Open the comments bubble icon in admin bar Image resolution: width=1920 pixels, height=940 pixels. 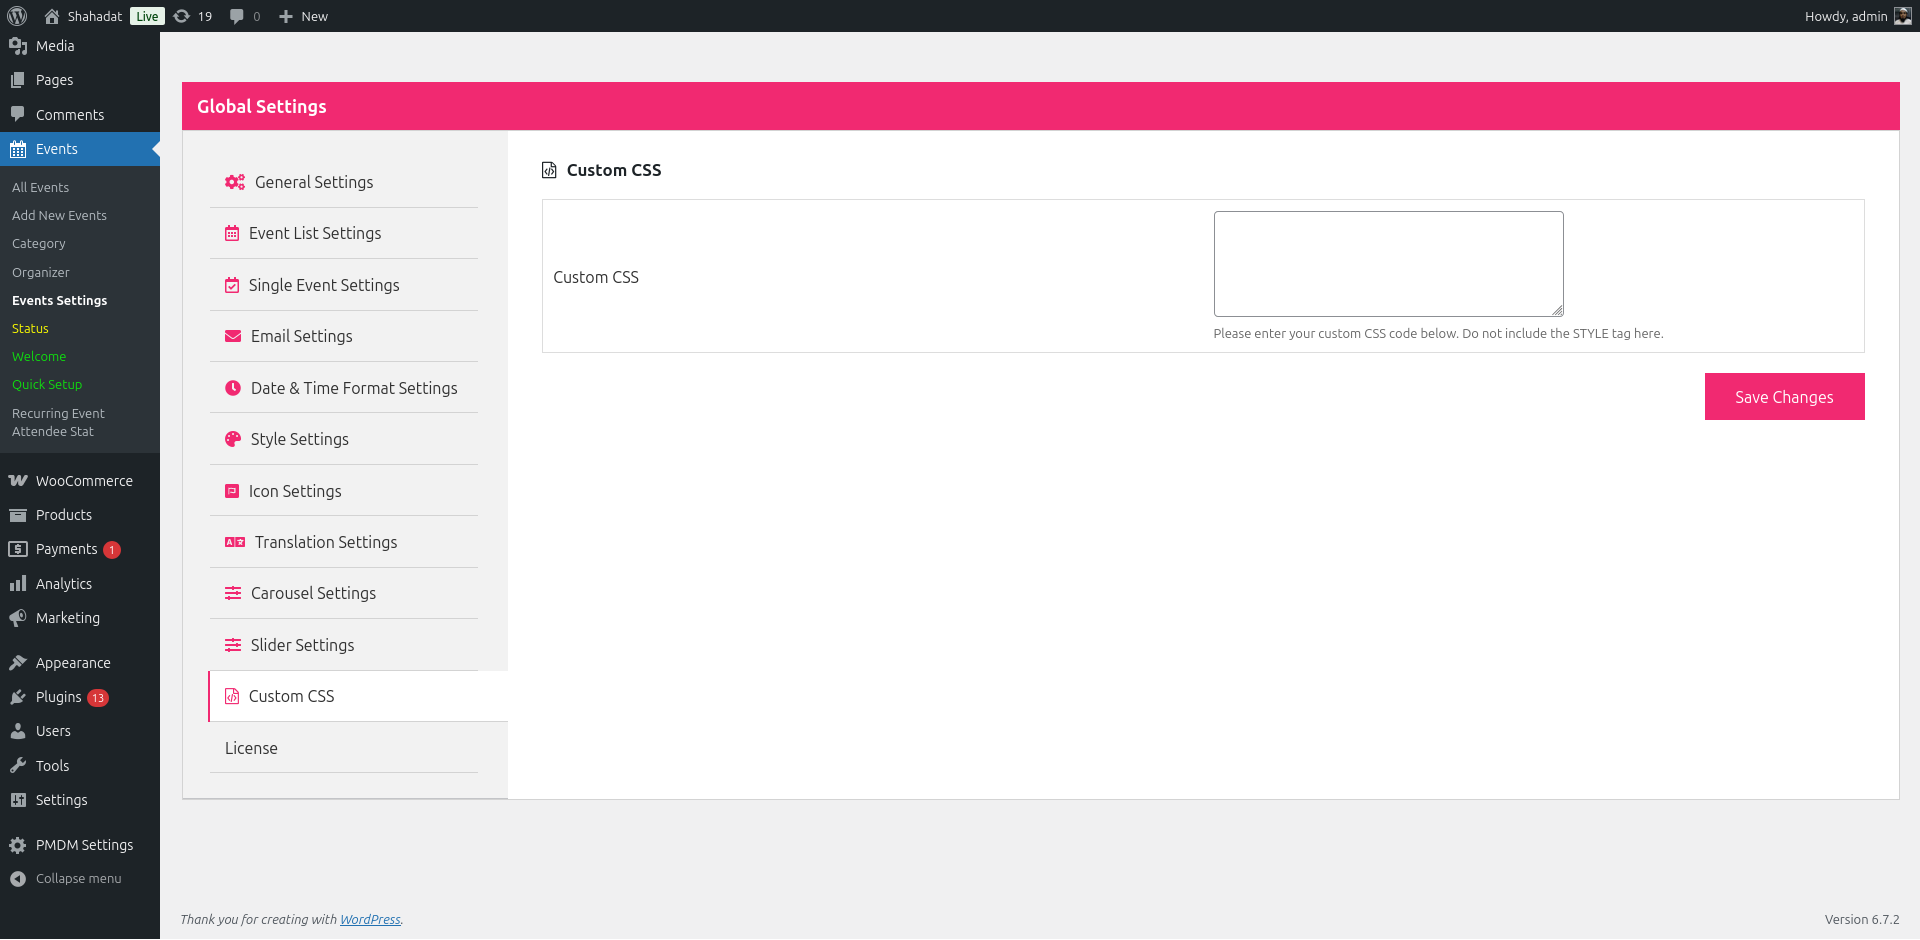[x=236, y=16]
